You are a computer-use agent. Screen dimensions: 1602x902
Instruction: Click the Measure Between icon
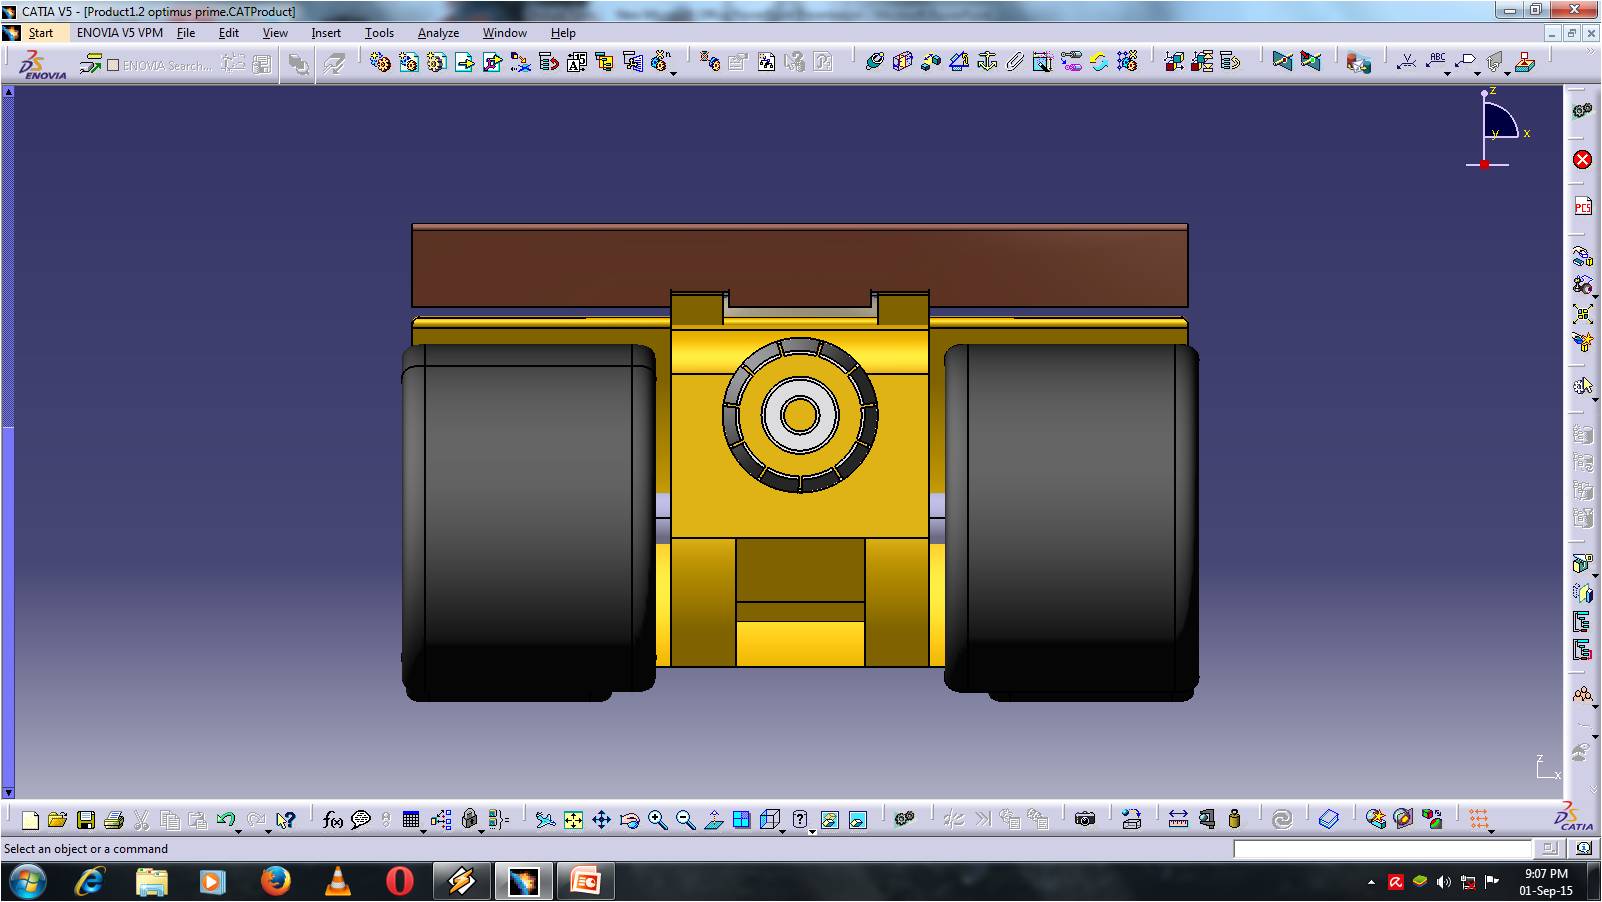(x=1178, y=820)
